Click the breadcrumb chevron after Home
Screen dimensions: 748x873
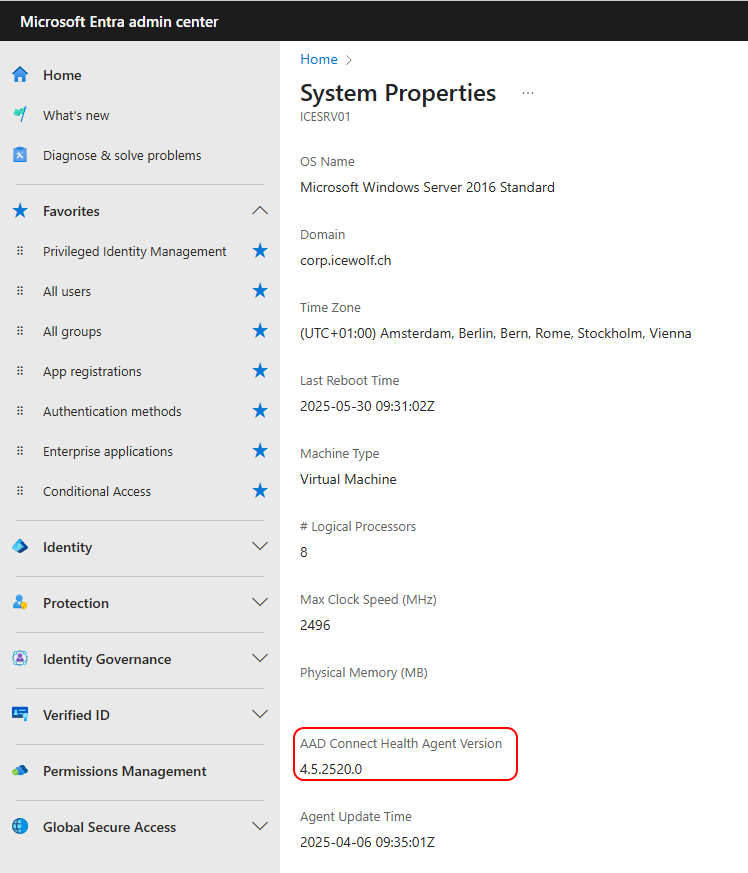coord(349,60)
